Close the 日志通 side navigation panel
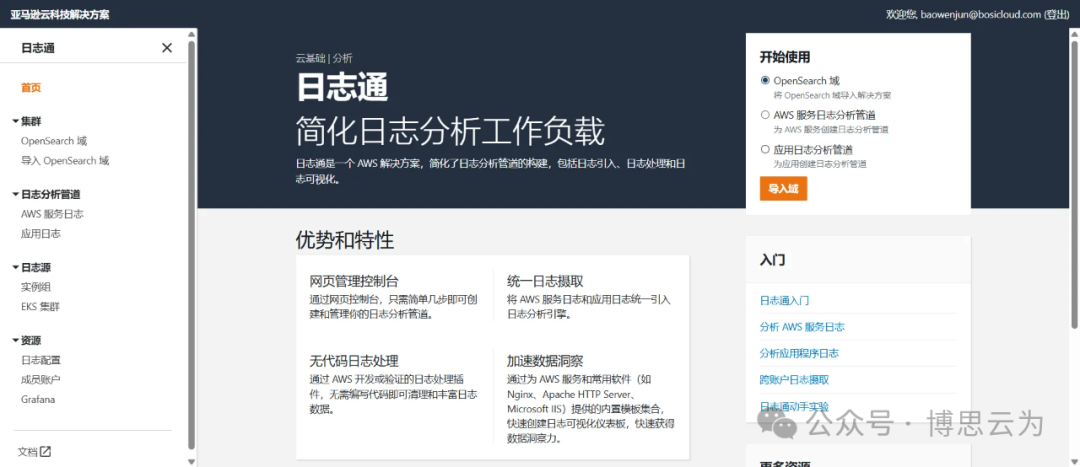Viewport: 1080px width, 467px height. coord(167,48)
